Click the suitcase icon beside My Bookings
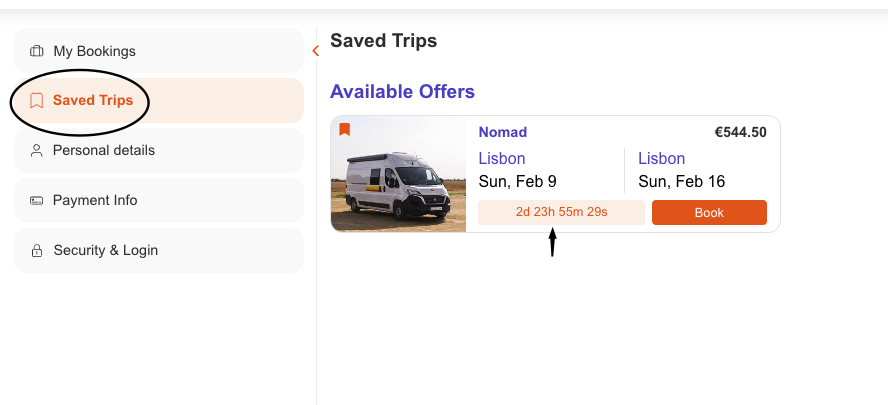Image resolution: width=888 pixels, height=405 pixels. 37,51
